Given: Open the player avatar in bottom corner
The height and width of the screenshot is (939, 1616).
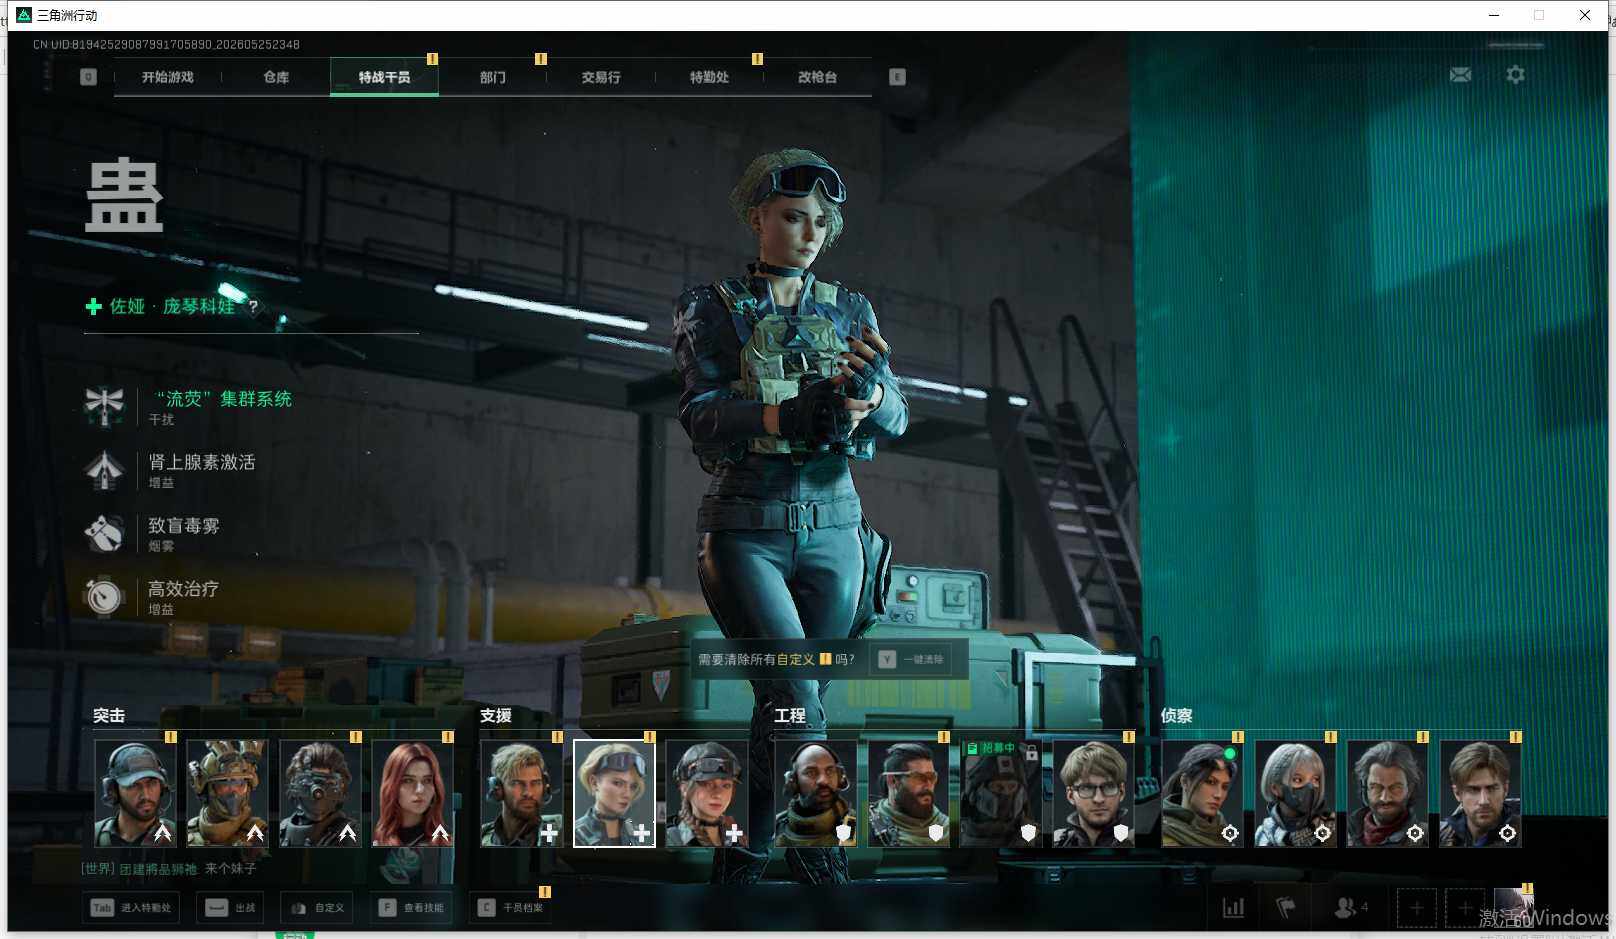Looking at the screenshot, I should pos(1514,908).
